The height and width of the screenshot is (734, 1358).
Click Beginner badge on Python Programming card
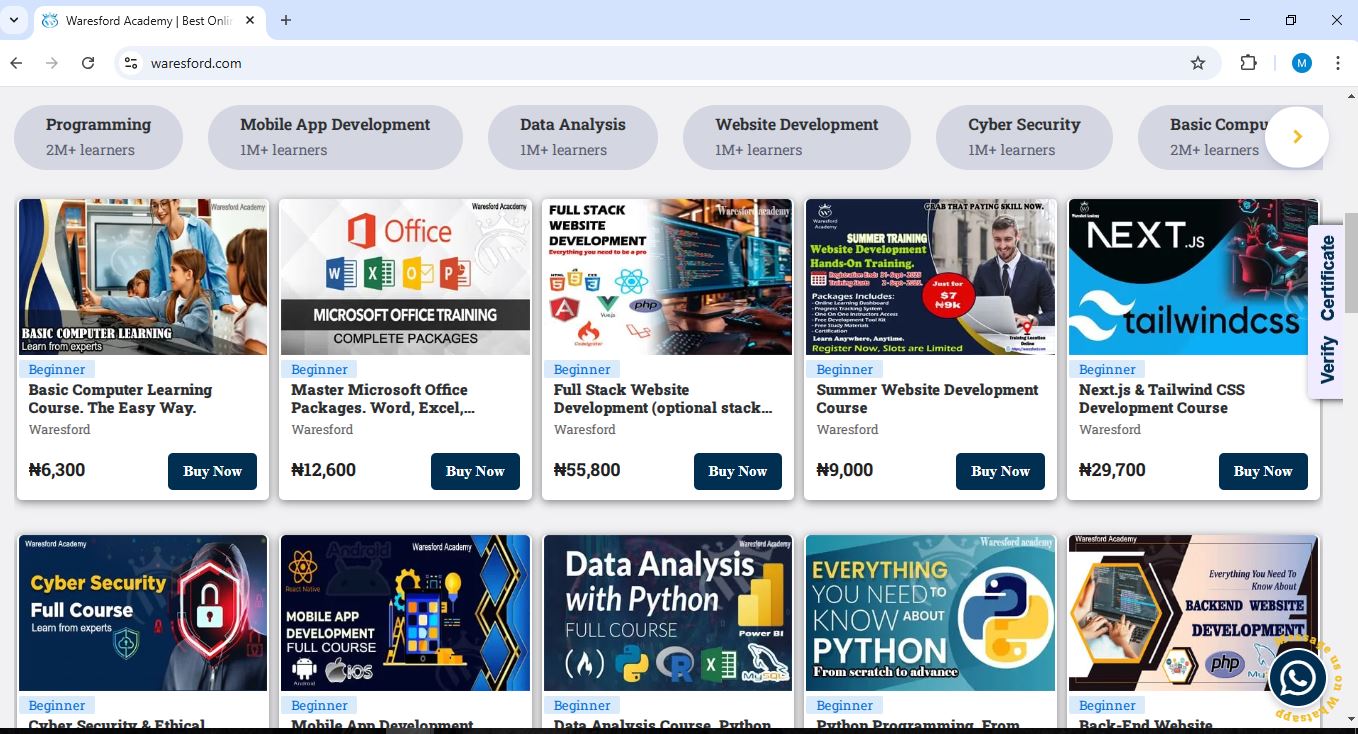[x=845, y=705]
